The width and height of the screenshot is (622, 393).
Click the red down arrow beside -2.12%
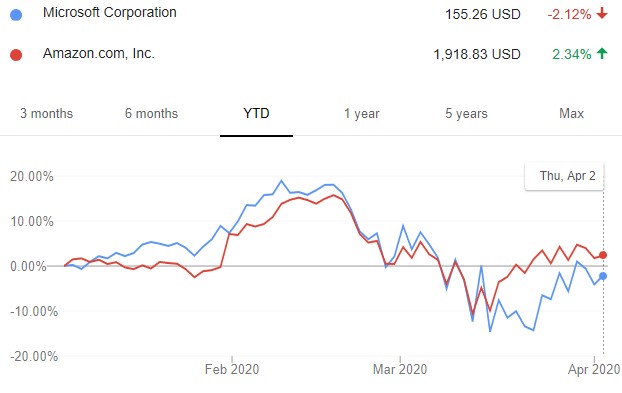602,13
